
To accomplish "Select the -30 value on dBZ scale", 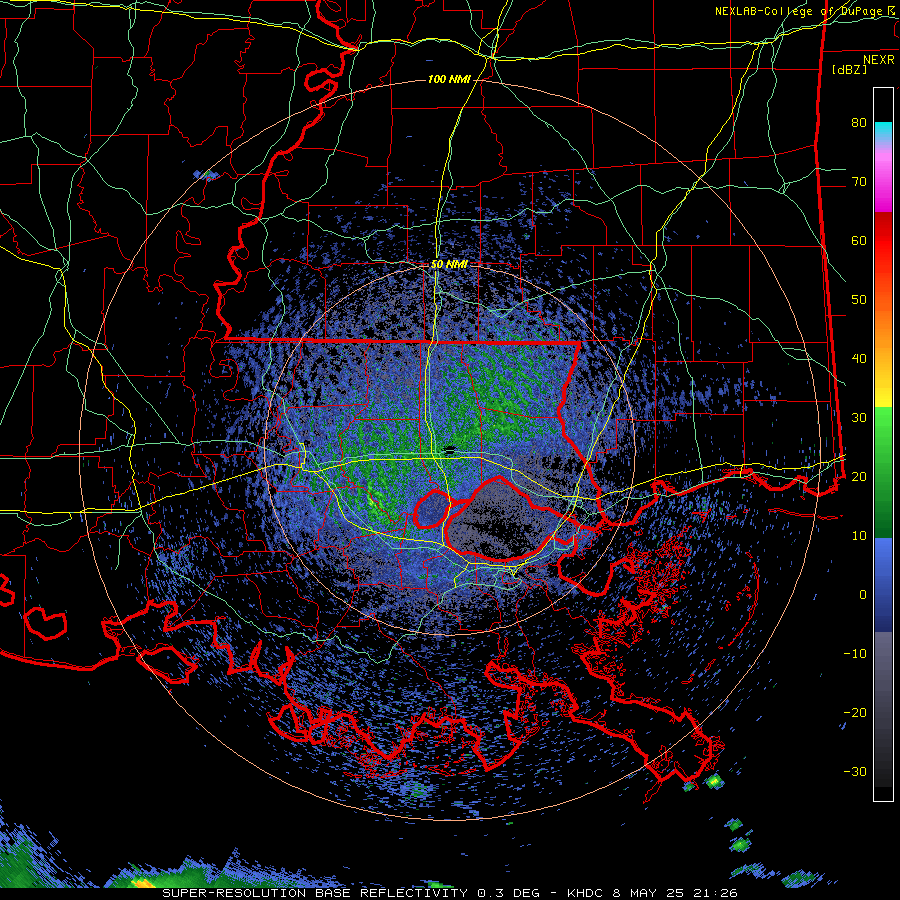I will (x=855, y=771).
